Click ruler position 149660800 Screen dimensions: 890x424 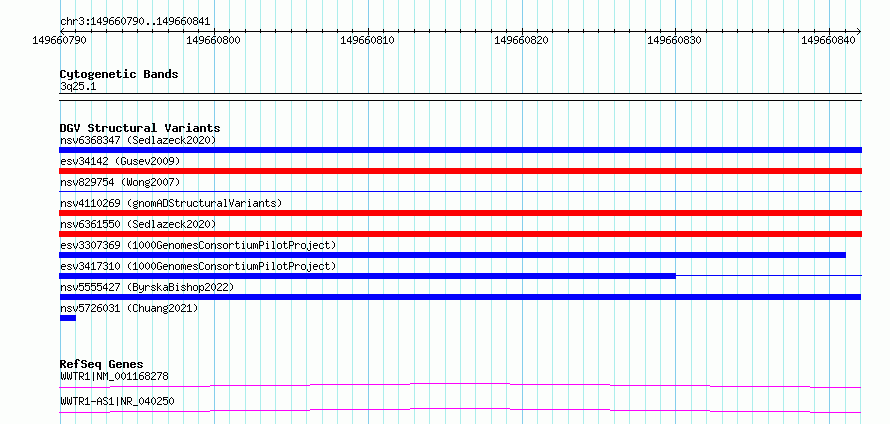tap(213, 40)
